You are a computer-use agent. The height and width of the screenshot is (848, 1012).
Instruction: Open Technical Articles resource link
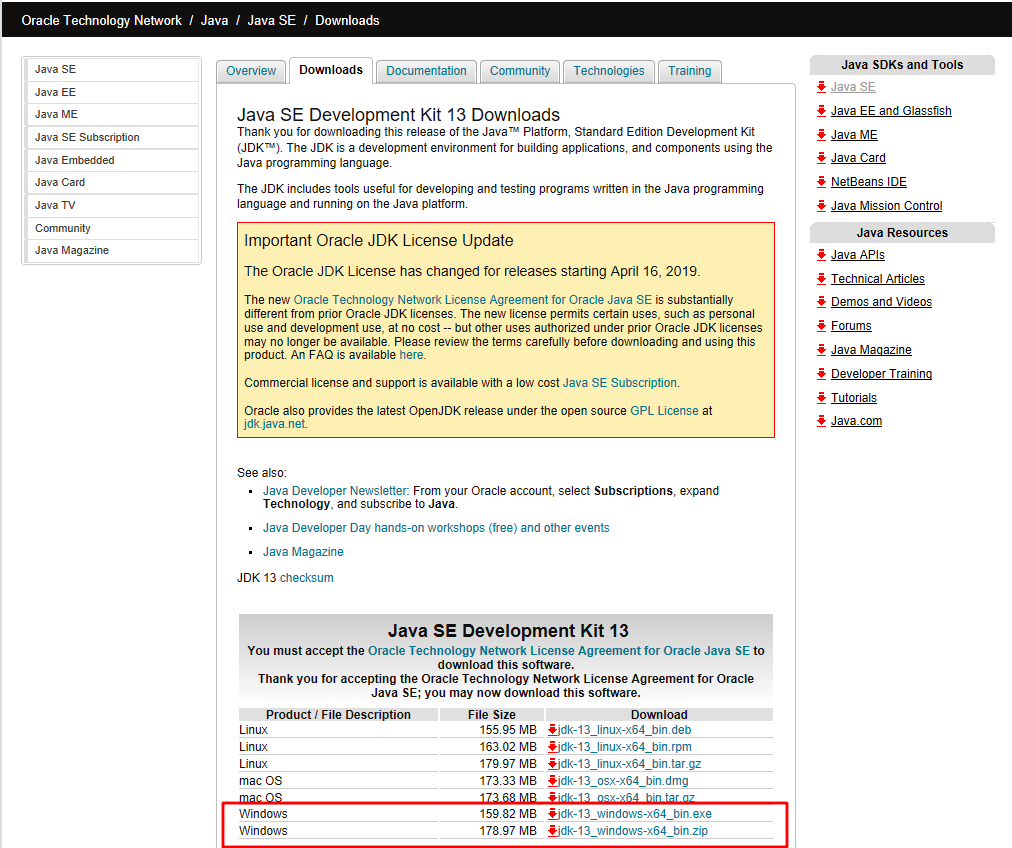pos(878,279)
